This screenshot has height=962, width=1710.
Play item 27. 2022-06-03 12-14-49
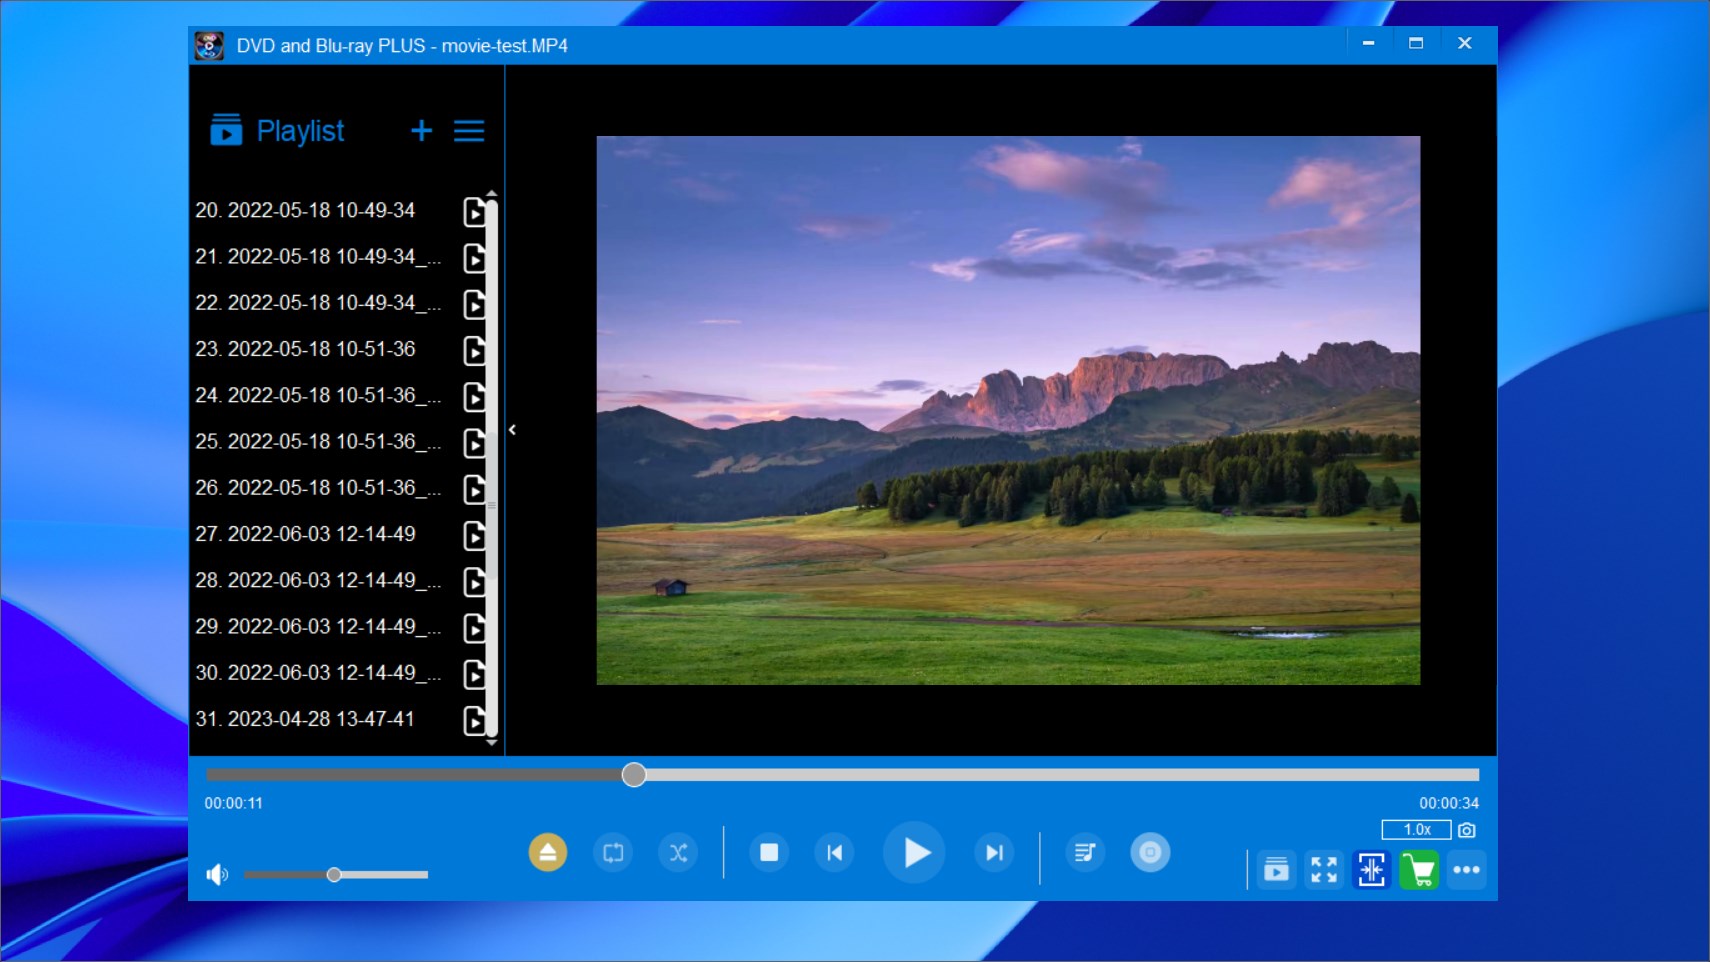(306, 534)
